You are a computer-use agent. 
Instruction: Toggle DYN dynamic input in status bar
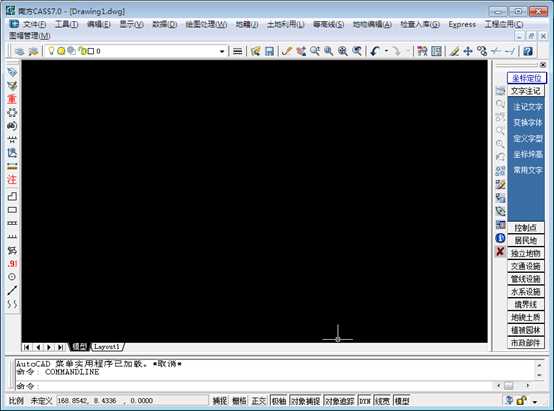coord(365,401)
